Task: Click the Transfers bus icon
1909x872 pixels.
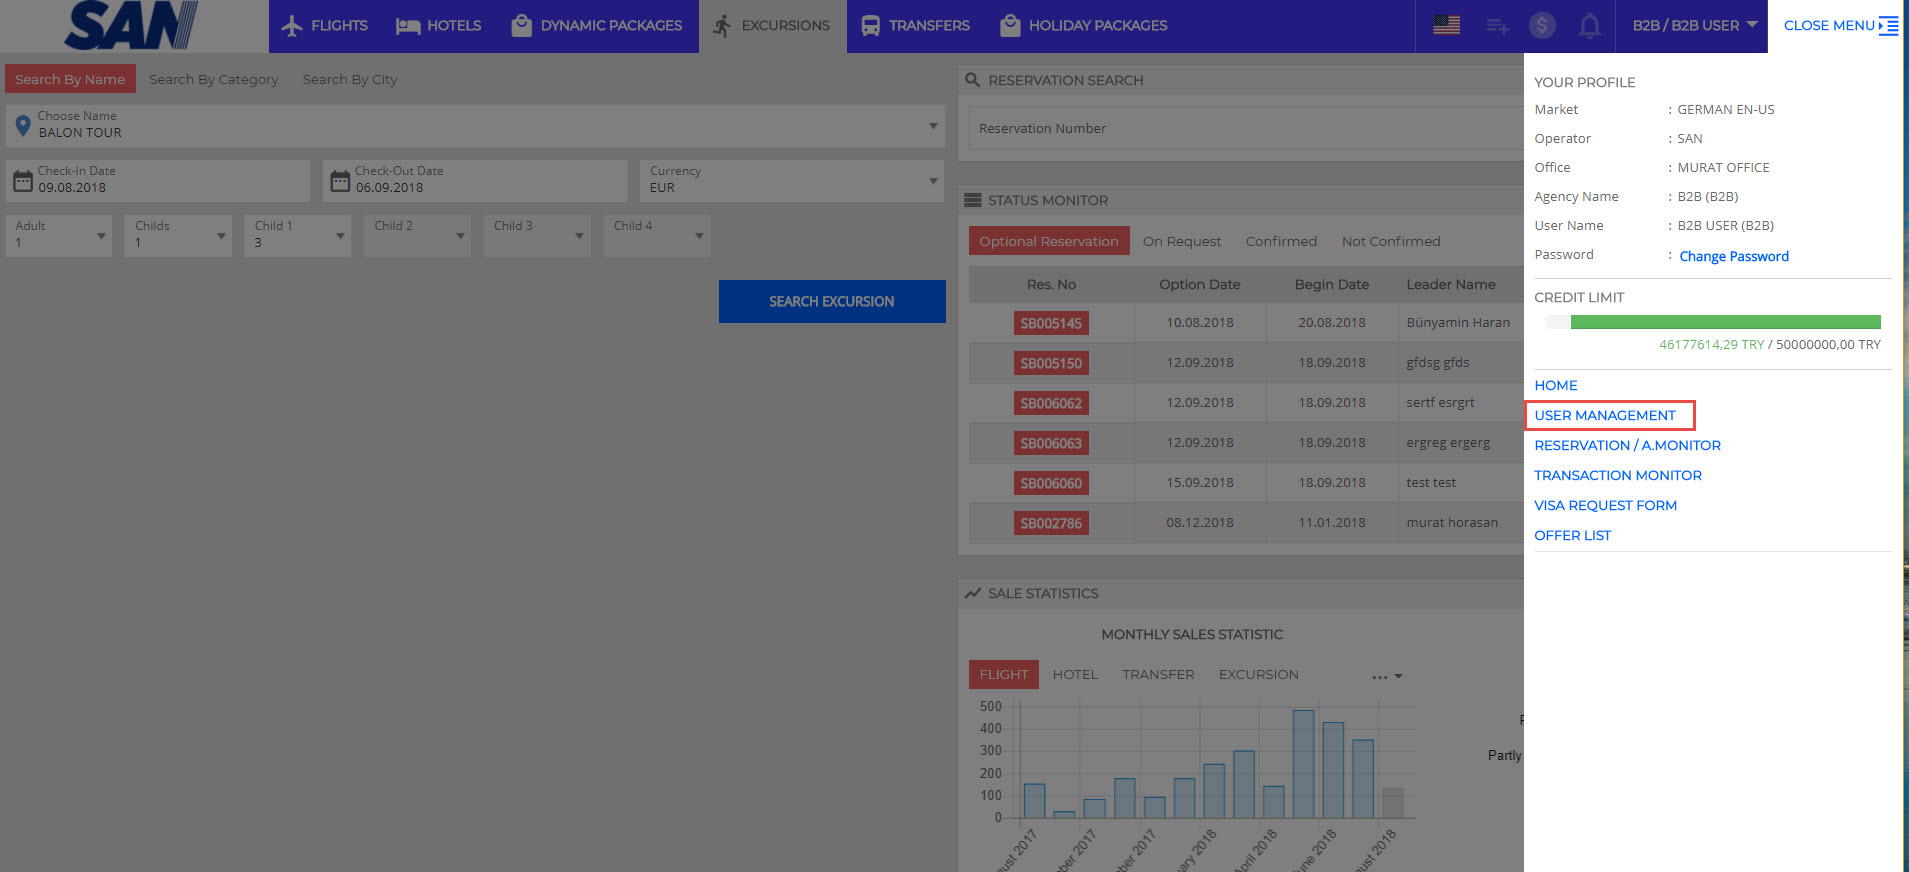Action: point(870,26)
